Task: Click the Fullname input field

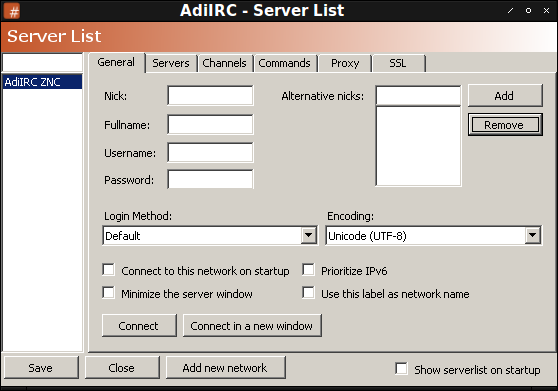Action: pyautogui.click(x=210, y=125)
